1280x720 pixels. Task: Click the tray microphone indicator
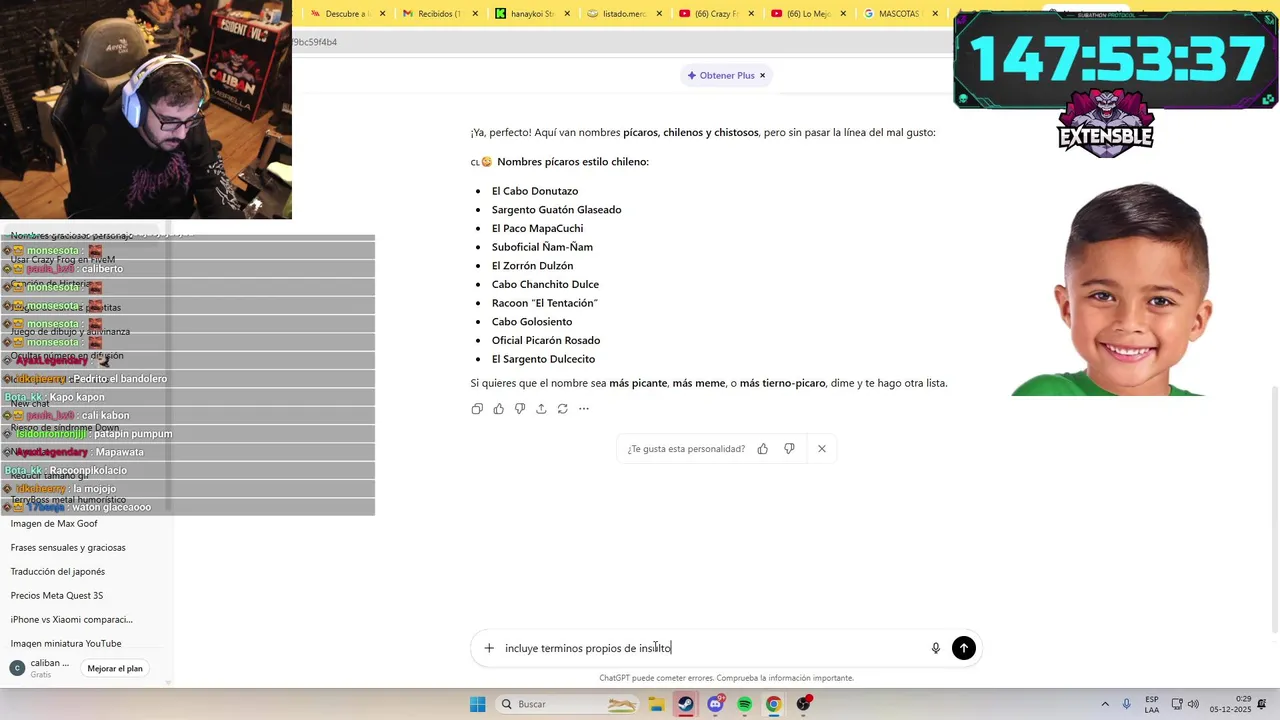(1127, 704)
